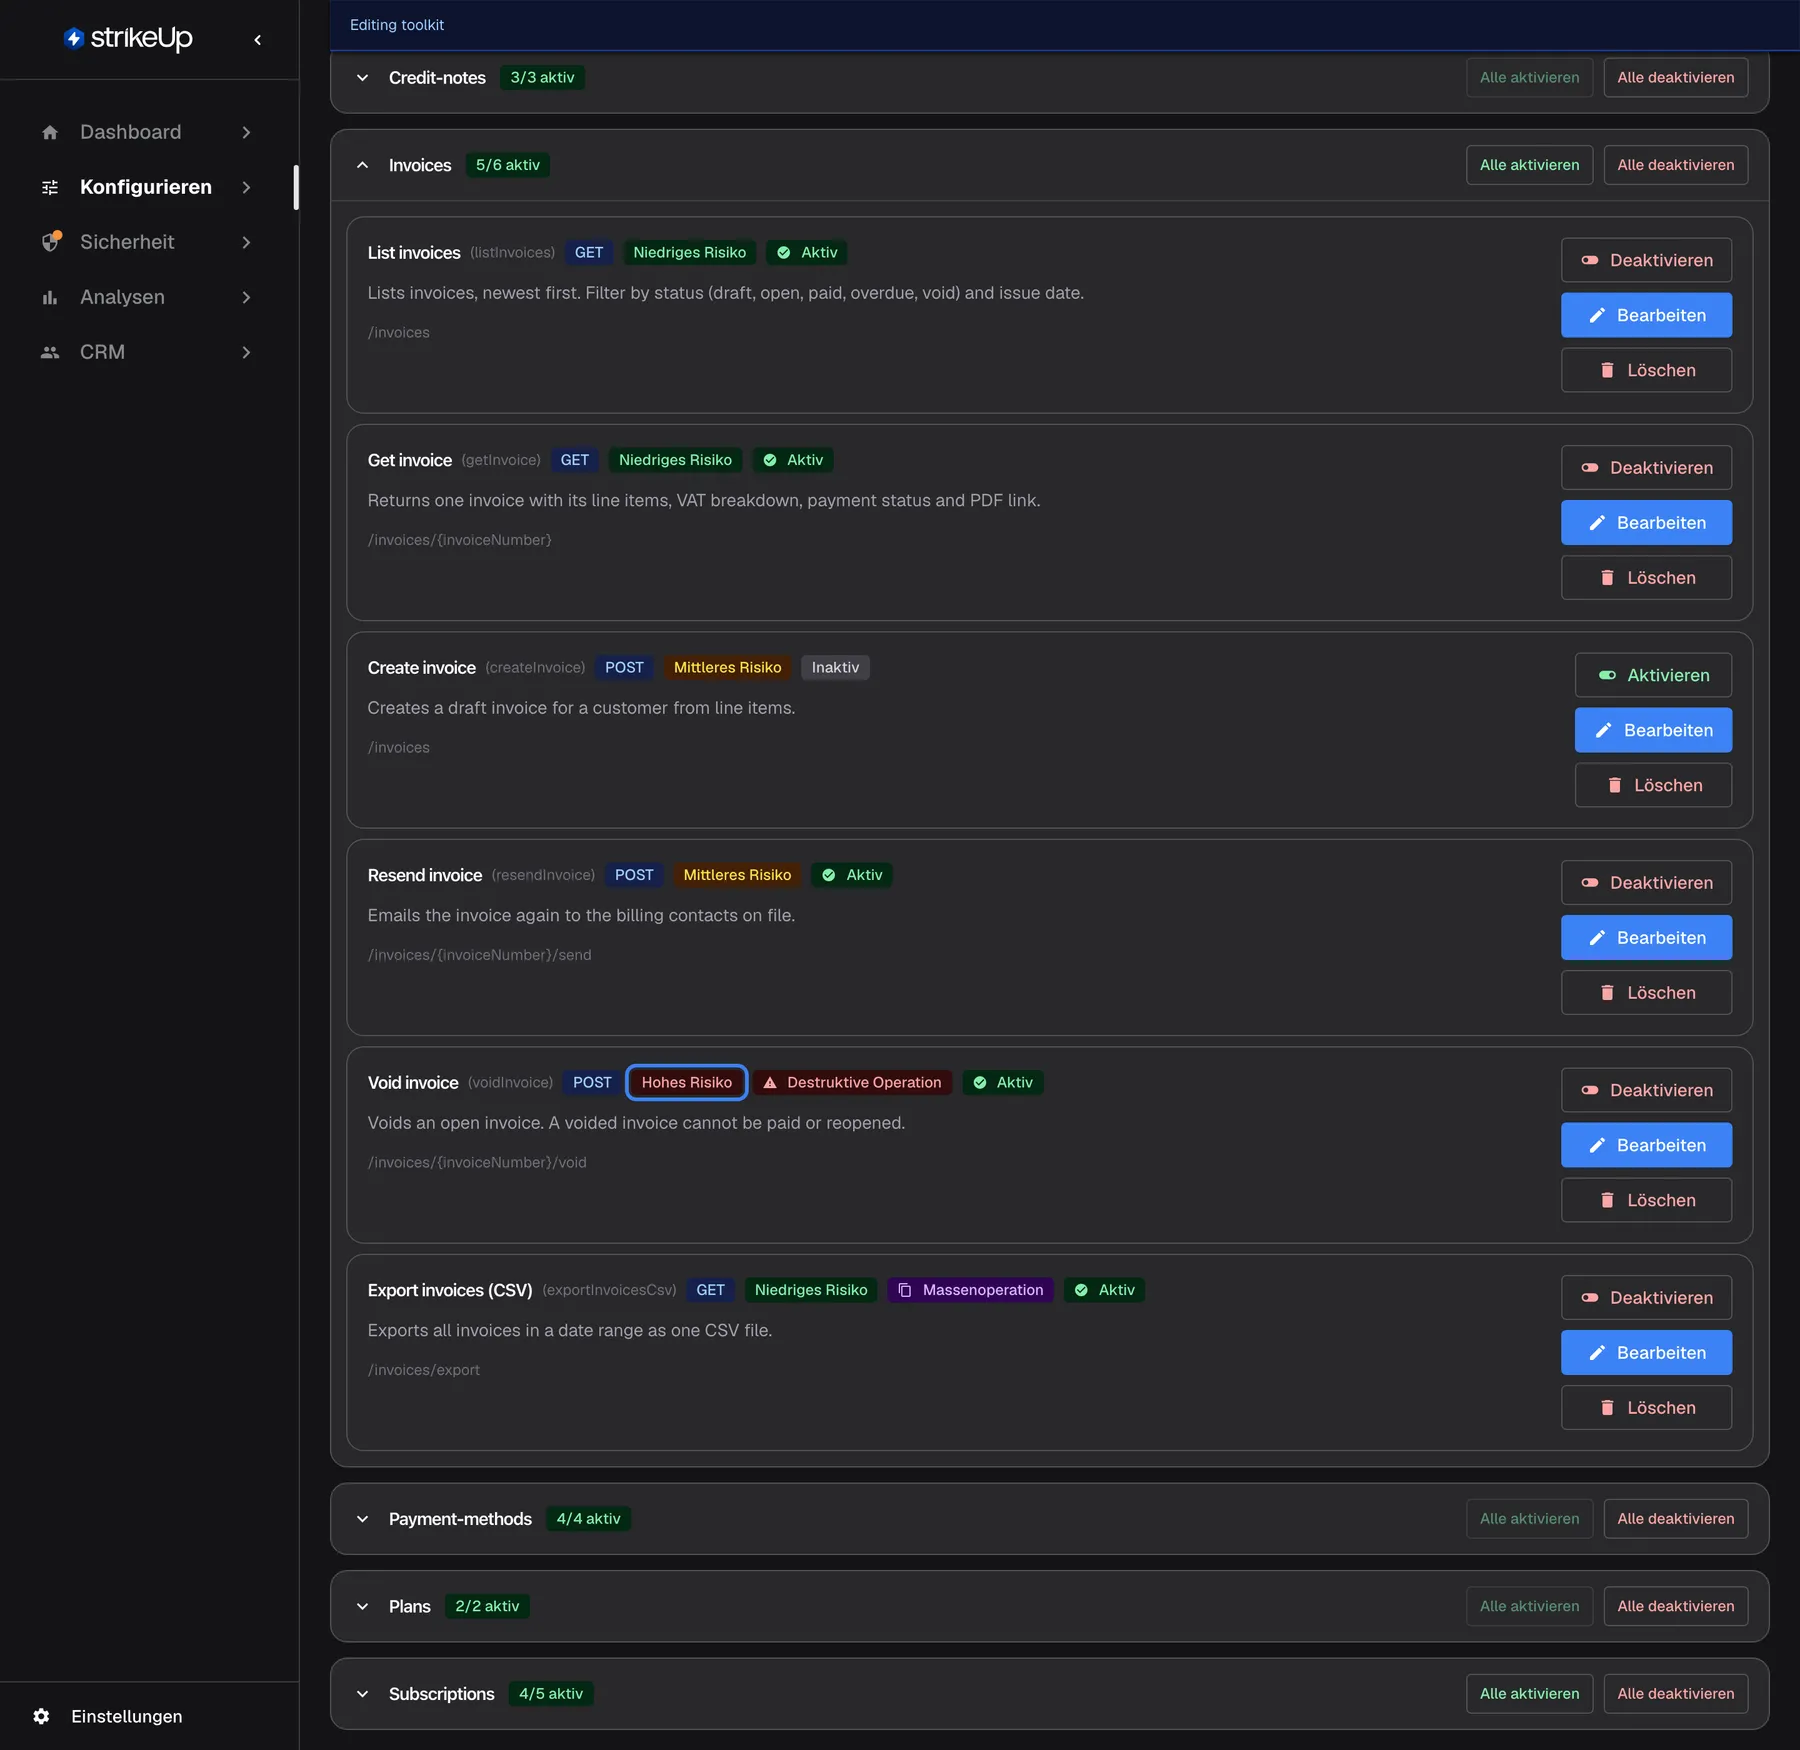1800x1750 pixels.
Task: Click the Mittleres Risiko badge on Create invoice
Action: tap(727, 668)
